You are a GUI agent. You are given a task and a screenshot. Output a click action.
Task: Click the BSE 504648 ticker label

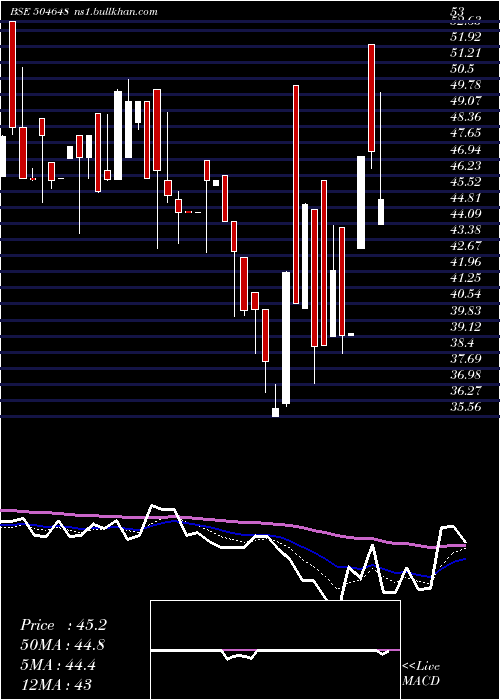pyautogui.click(x=39, y=12)
